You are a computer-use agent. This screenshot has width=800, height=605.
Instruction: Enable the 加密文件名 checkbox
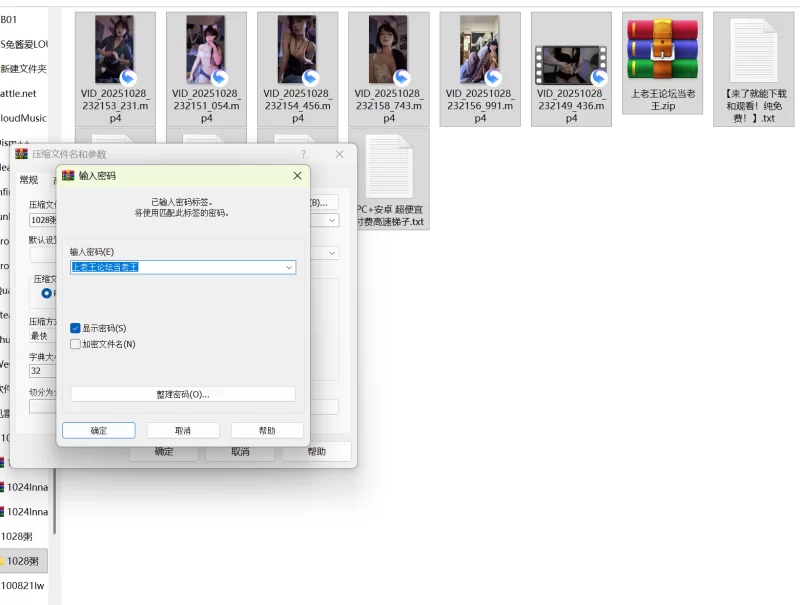[x=76, y=344]
